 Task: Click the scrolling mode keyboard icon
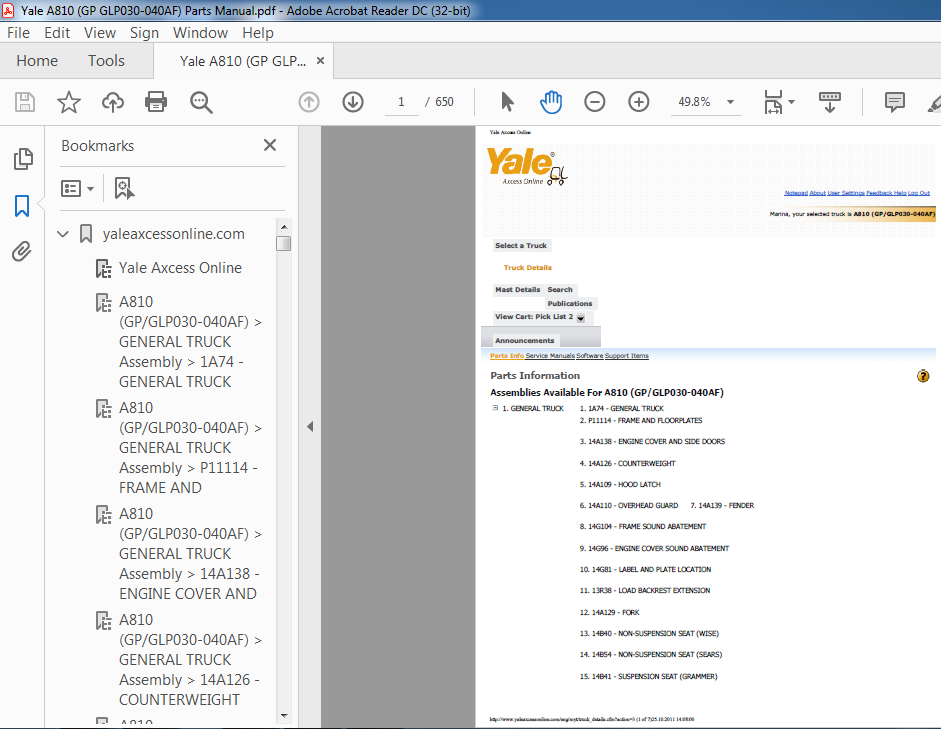(830, 102)
